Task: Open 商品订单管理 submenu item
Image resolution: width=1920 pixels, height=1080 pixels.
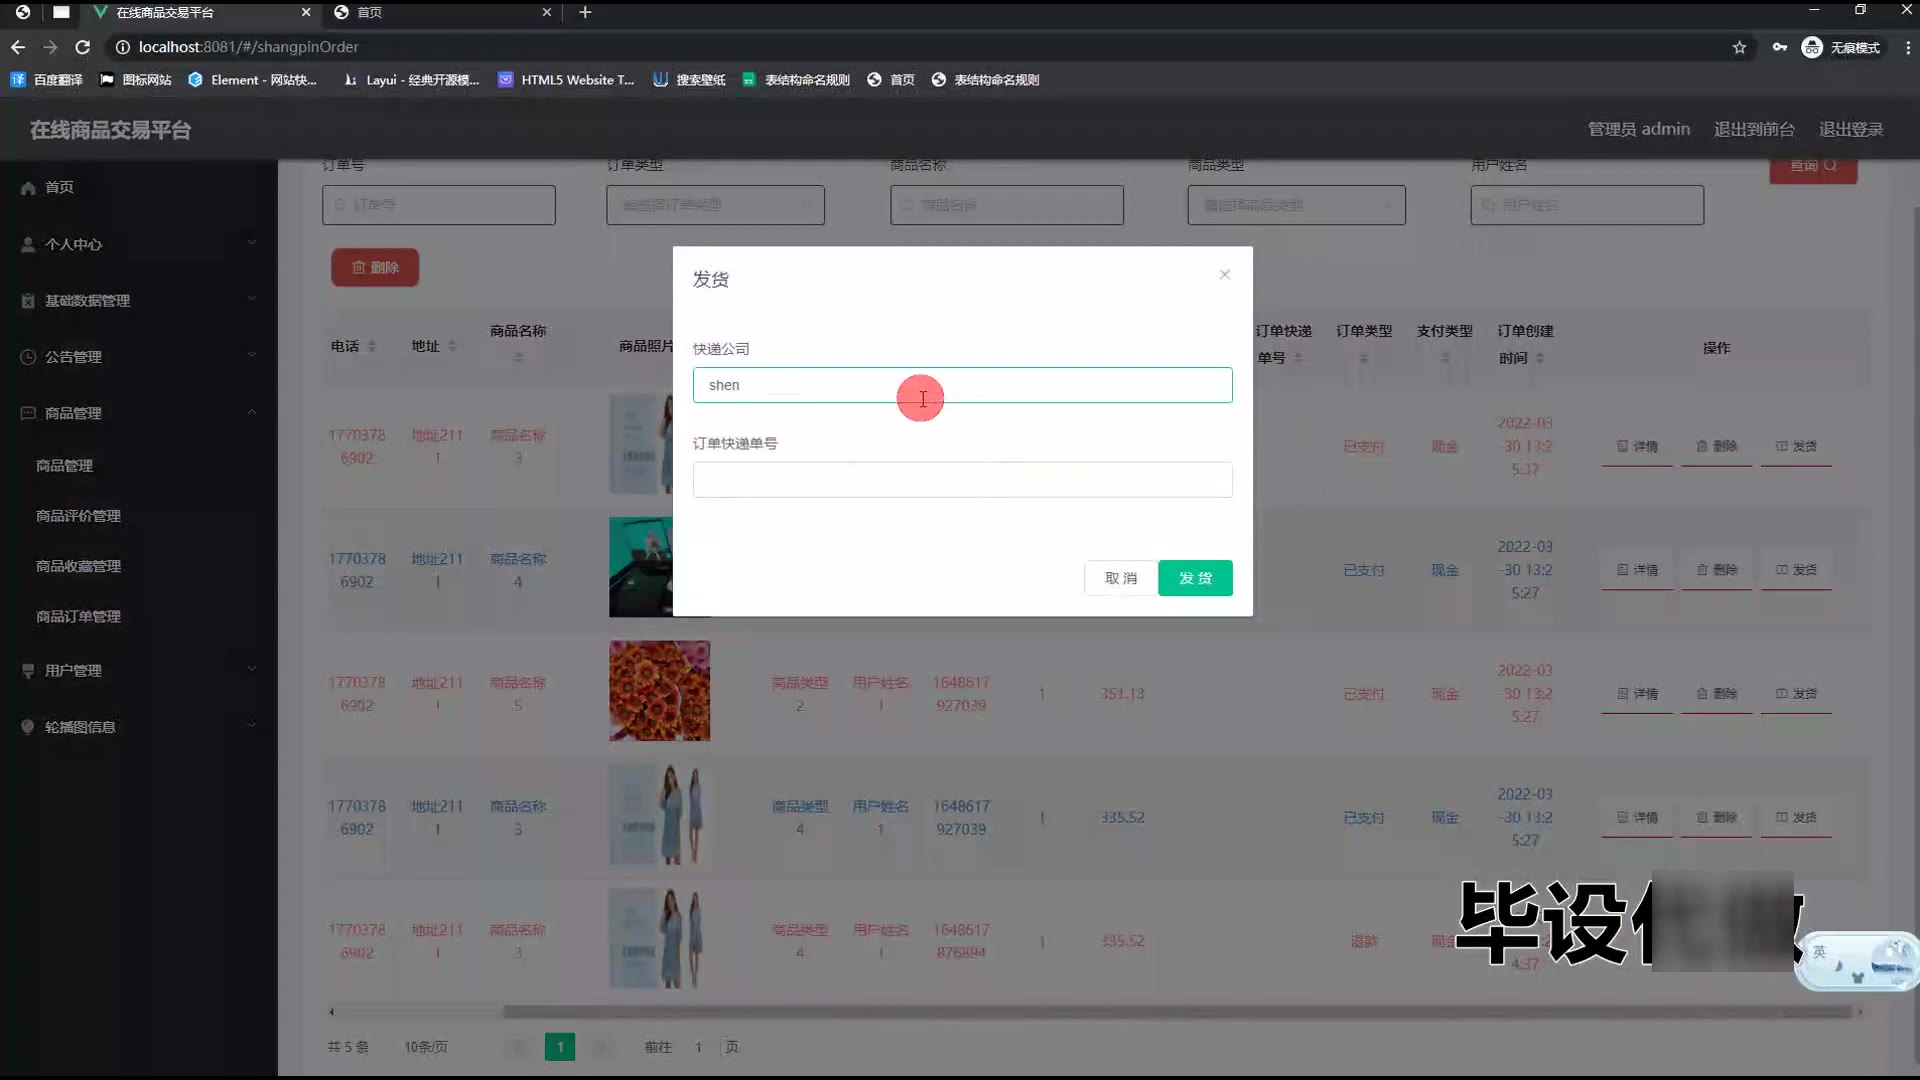Action: click(78, 617)
